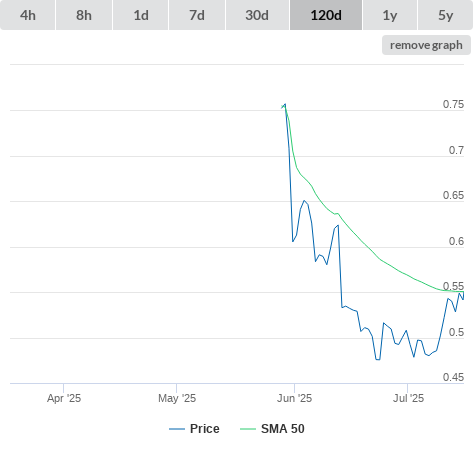Viewport: 474px width, 455px height.
Task: Click the Jul '25 axis tick label
Action: point(408,398)
